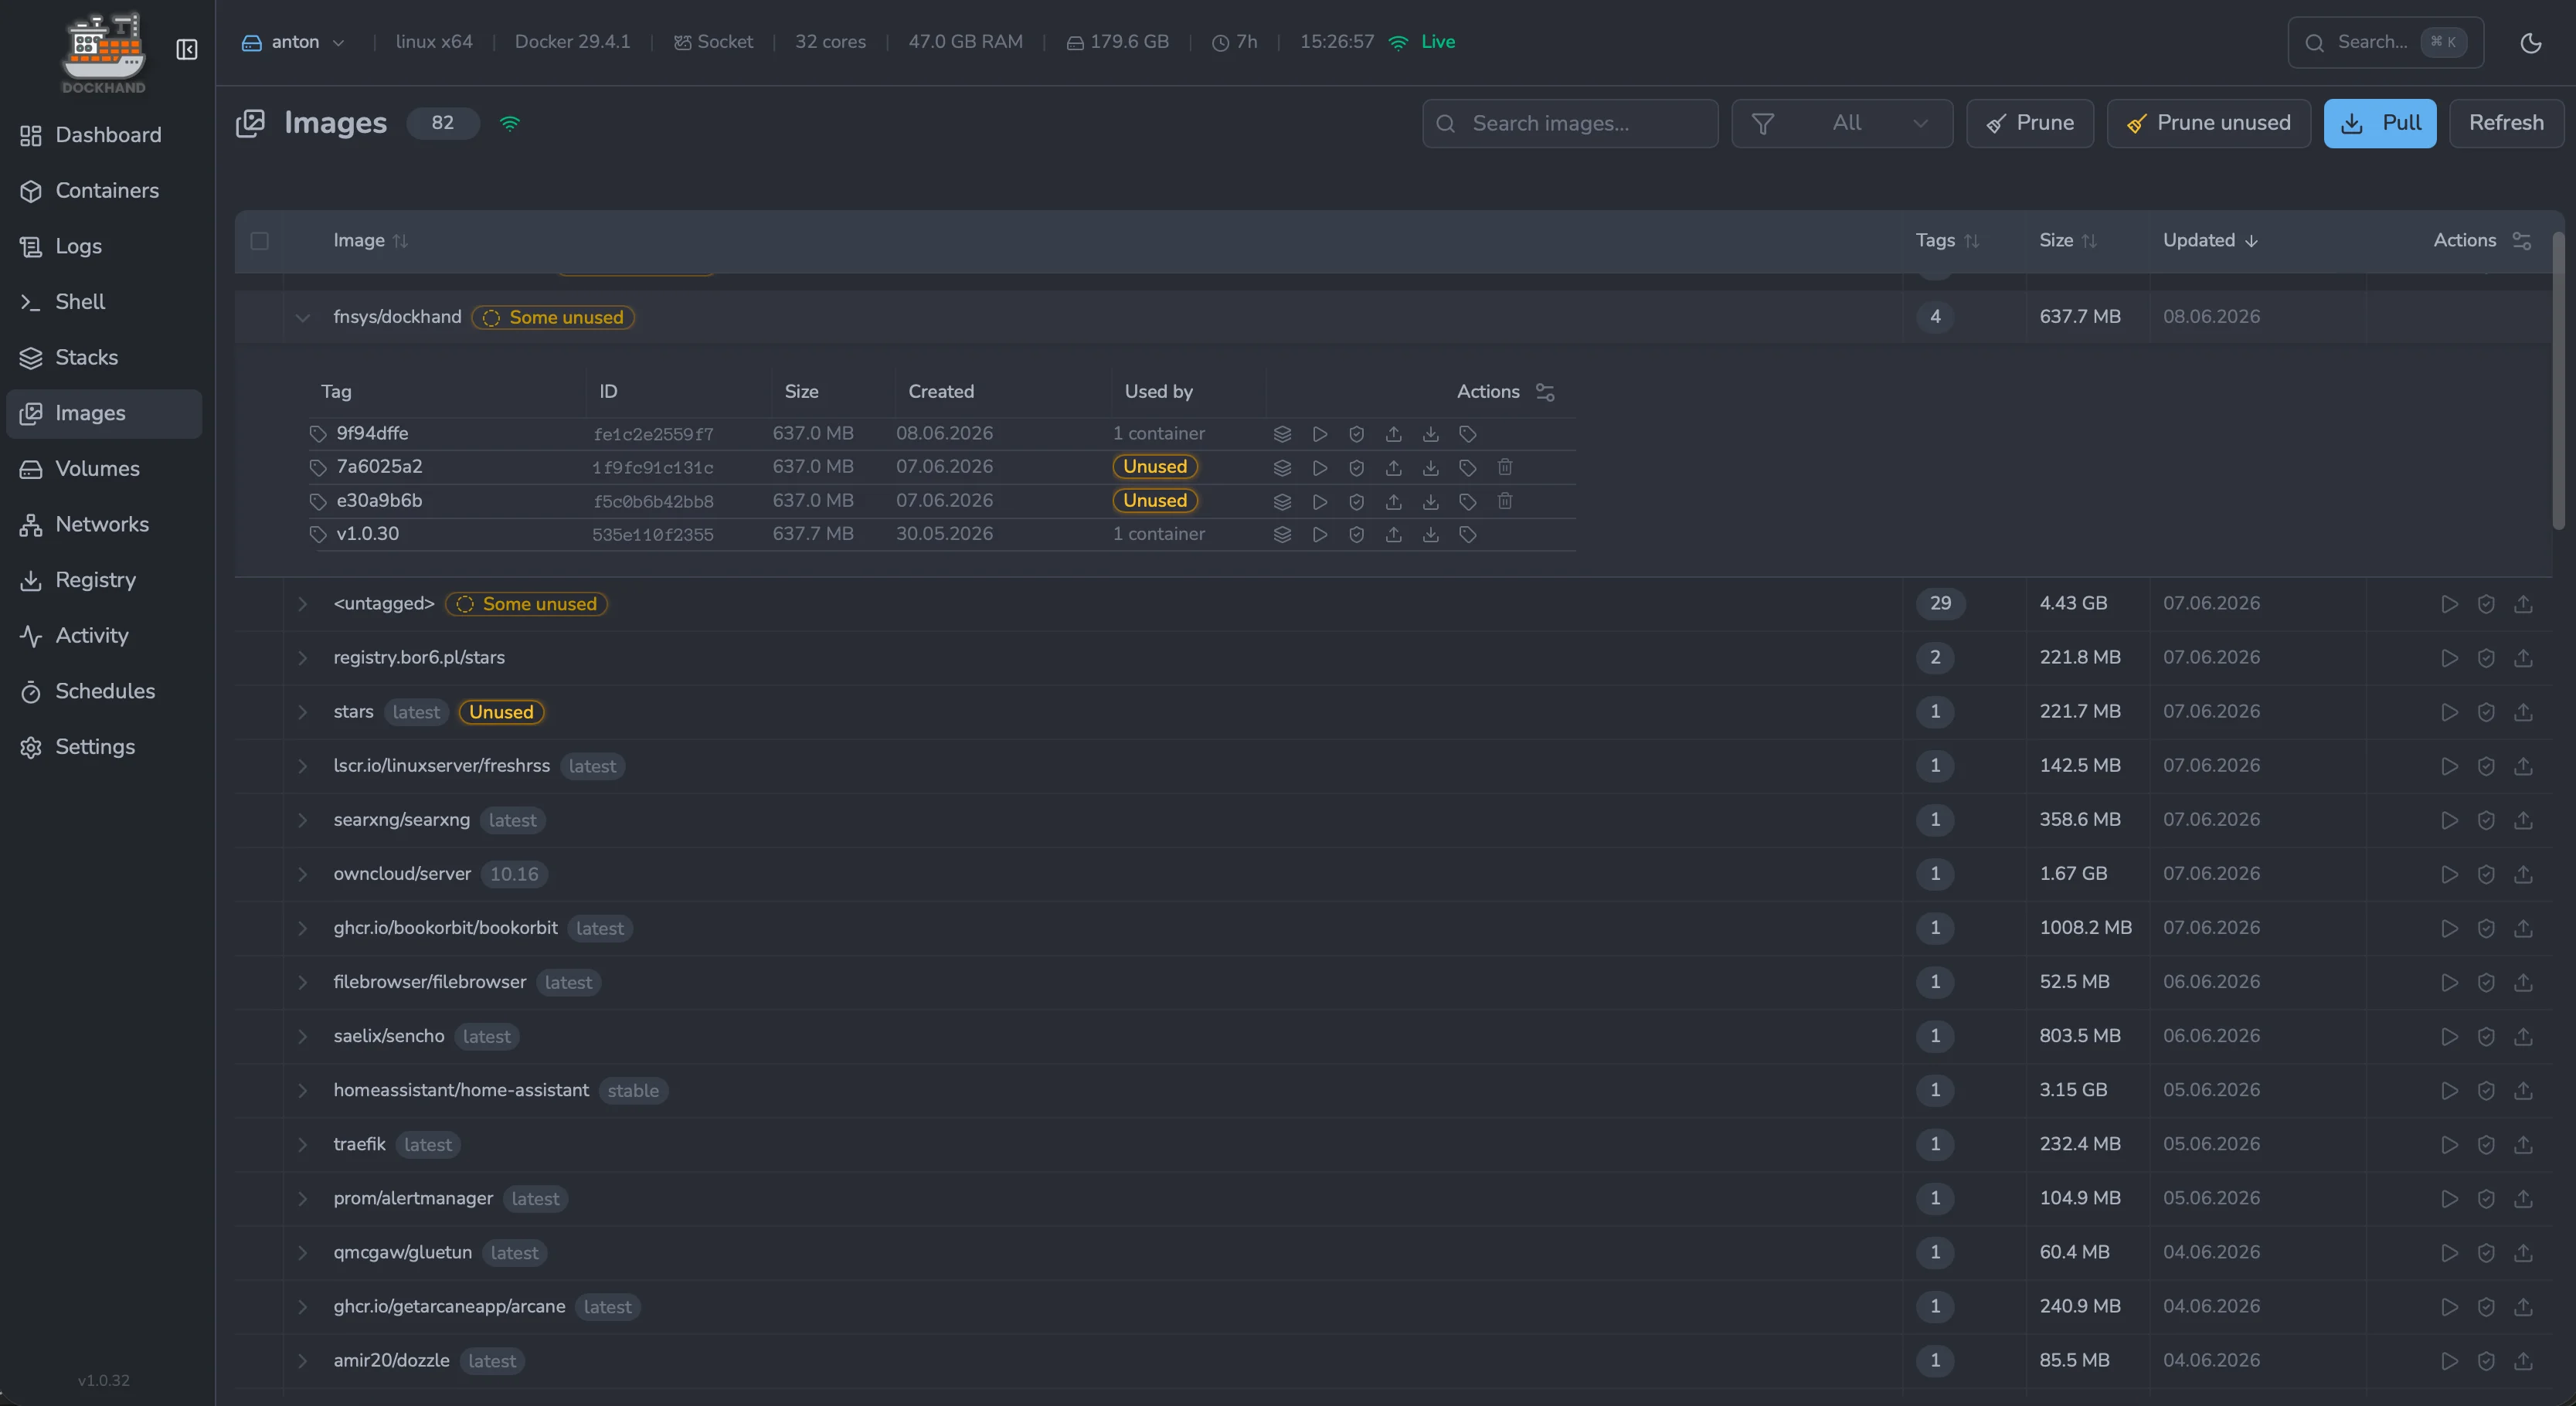2576x1406 pixels.
Task: Click the Prune button
Action: coord(2030,123)
